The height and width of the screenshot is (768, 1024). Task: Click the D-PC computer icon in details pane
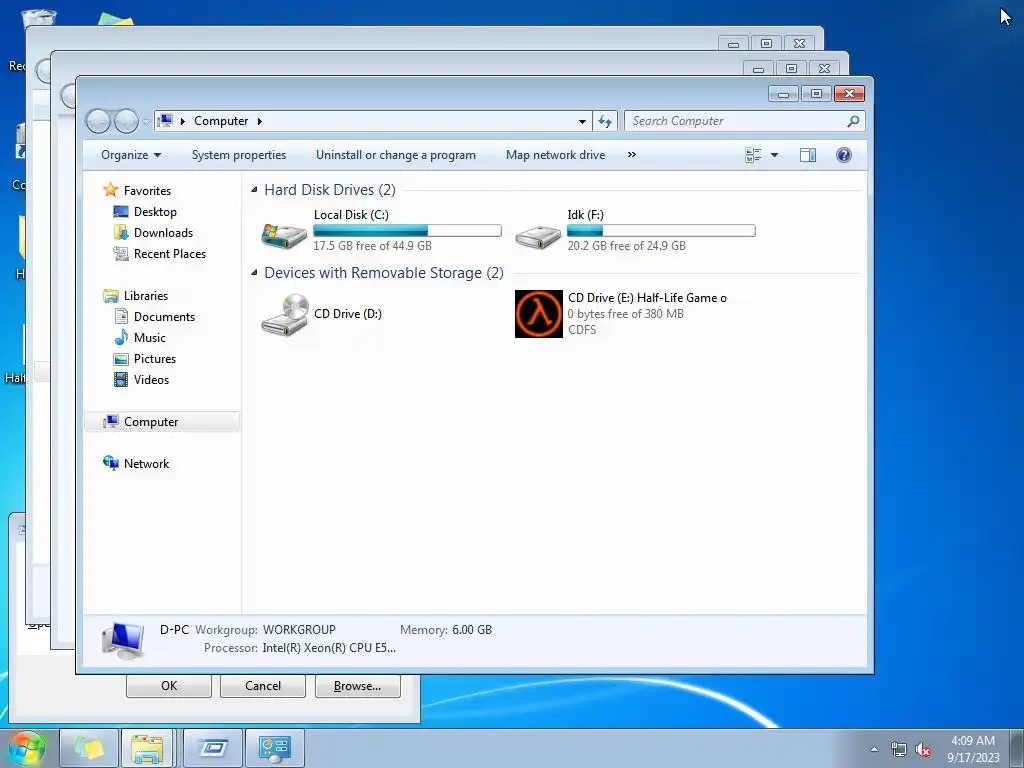[x=123, y=640]
